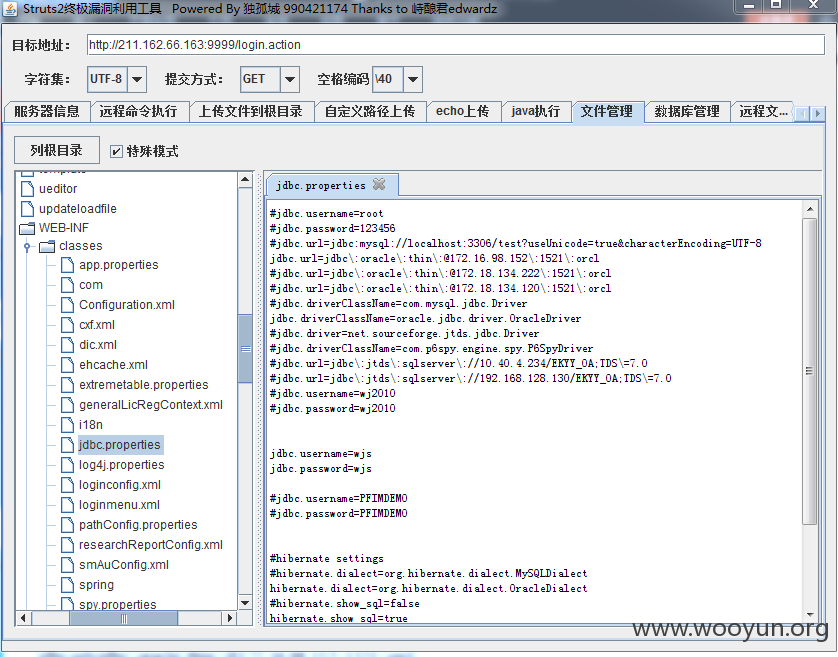Screen dimensions: 838x657
Task: Click file tree horizontal scroll right arrow
Action: click(229, 618)
